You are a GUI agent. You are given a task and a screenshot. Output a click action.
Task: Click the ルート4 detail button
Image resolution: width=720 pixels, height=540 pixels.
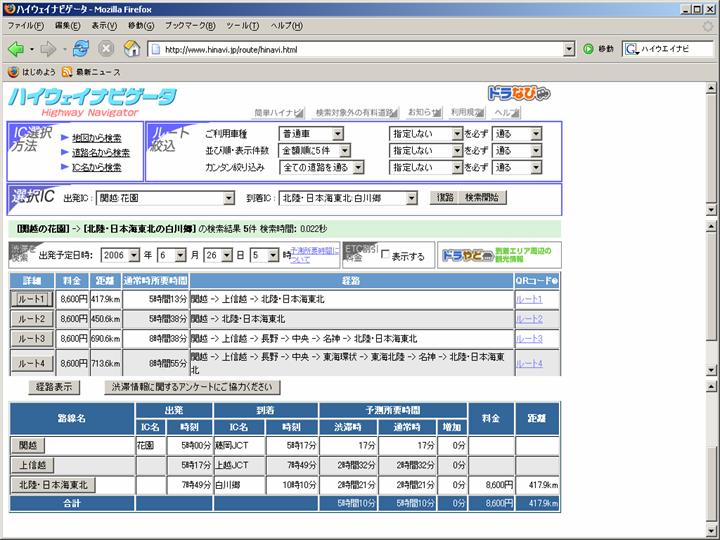coord(32,363)
